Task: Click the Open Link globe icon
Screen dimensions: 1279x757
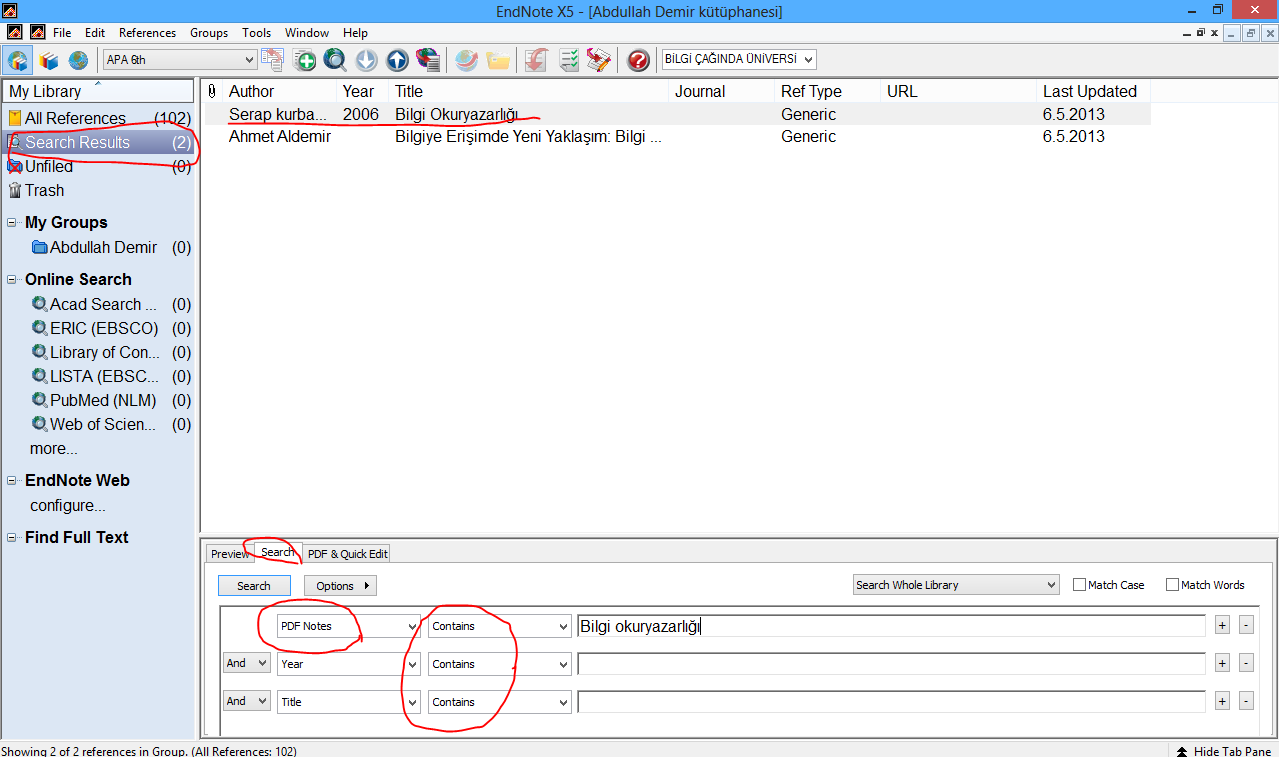Action: coord(466,60)
